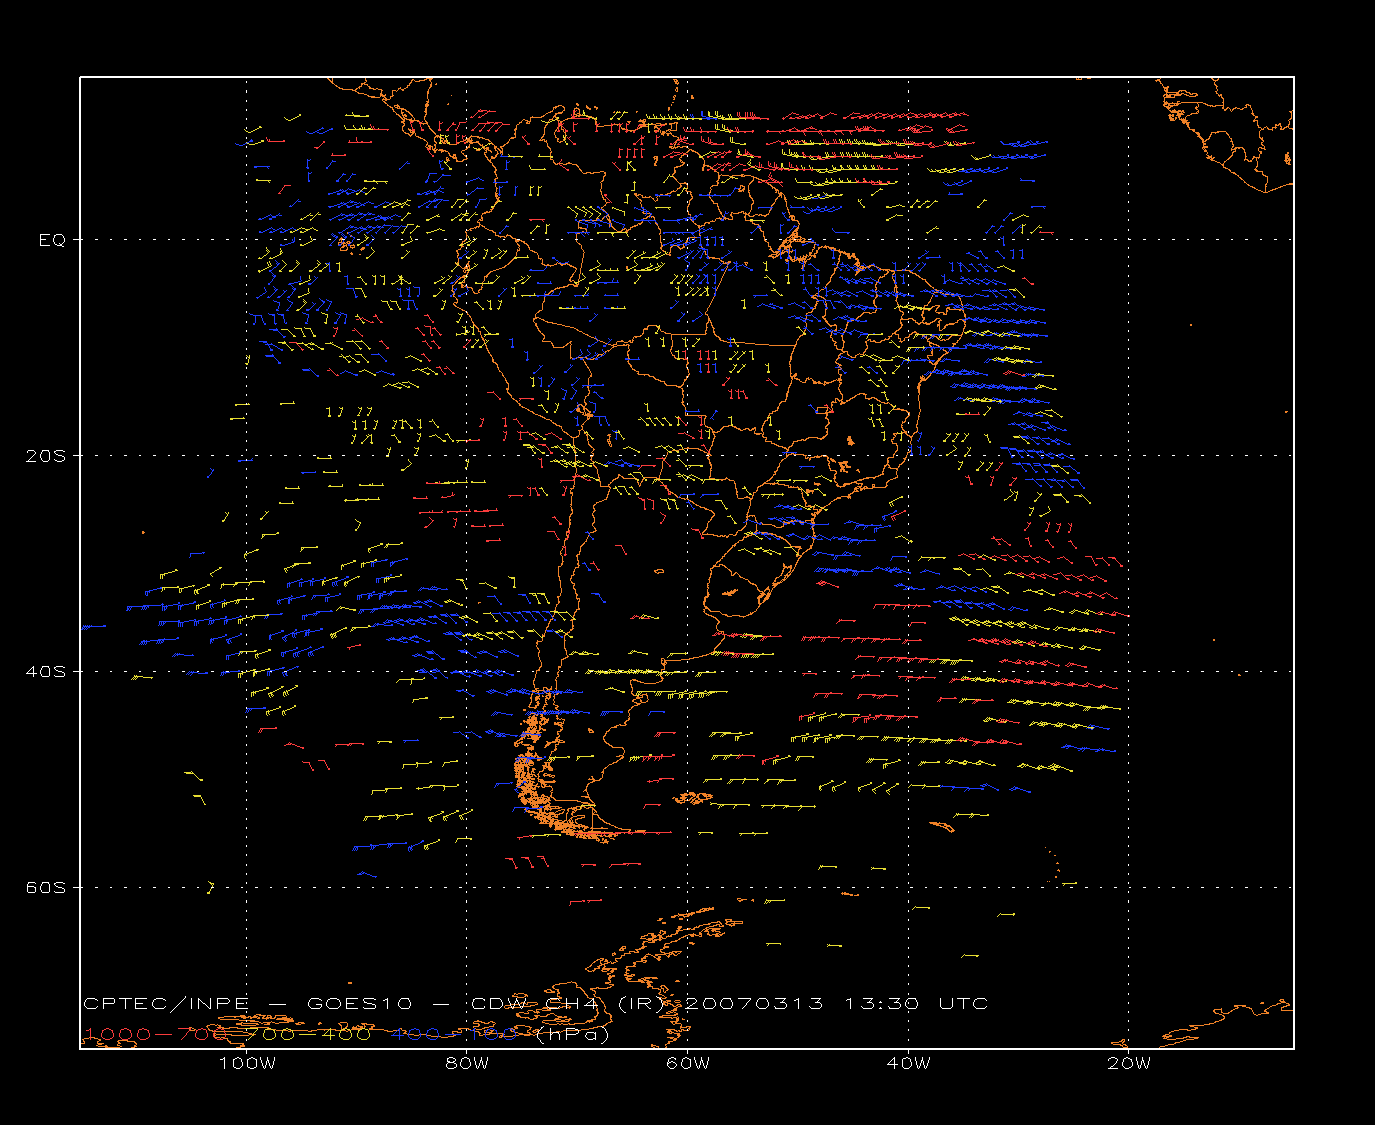Click the 60S latitude label
The image size is (1375, 1125).
click(x=45, y=887)
